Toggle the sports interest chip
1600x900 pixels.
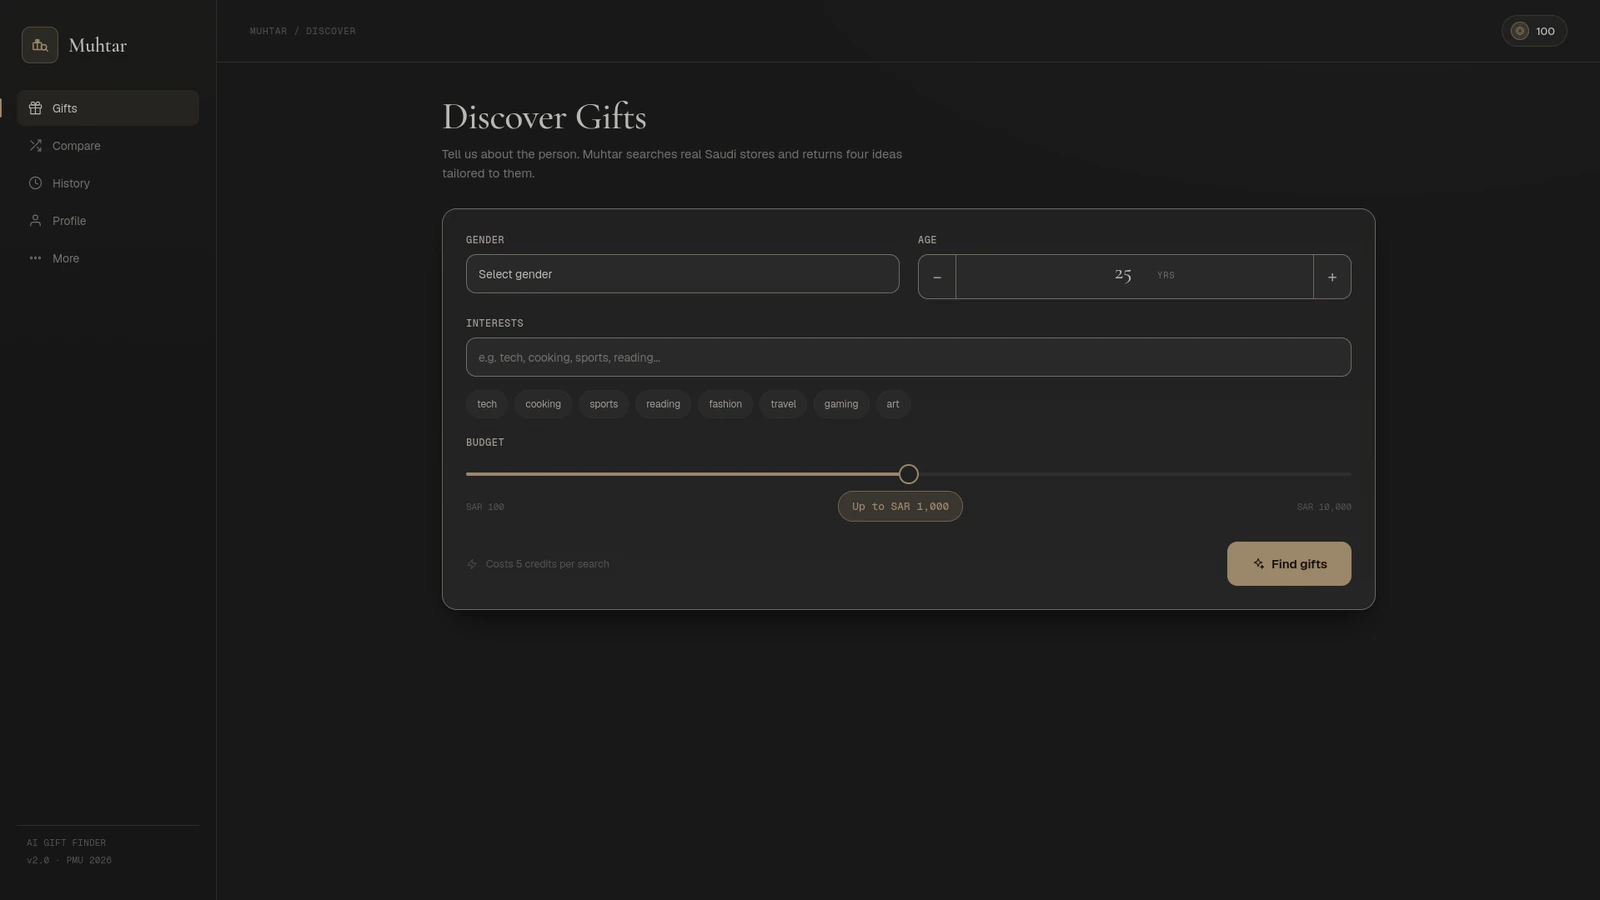(604, 404)
